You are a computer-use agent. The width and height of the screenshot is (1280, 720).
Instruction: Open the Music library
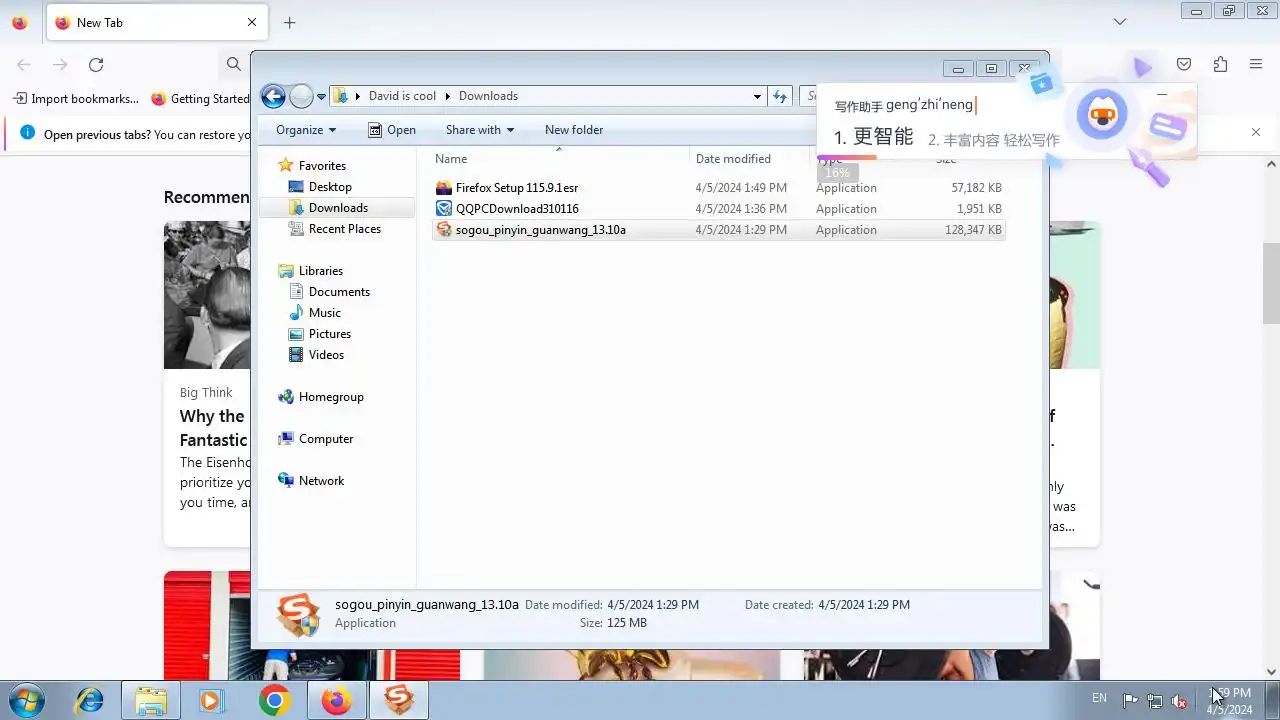(324, 313)
